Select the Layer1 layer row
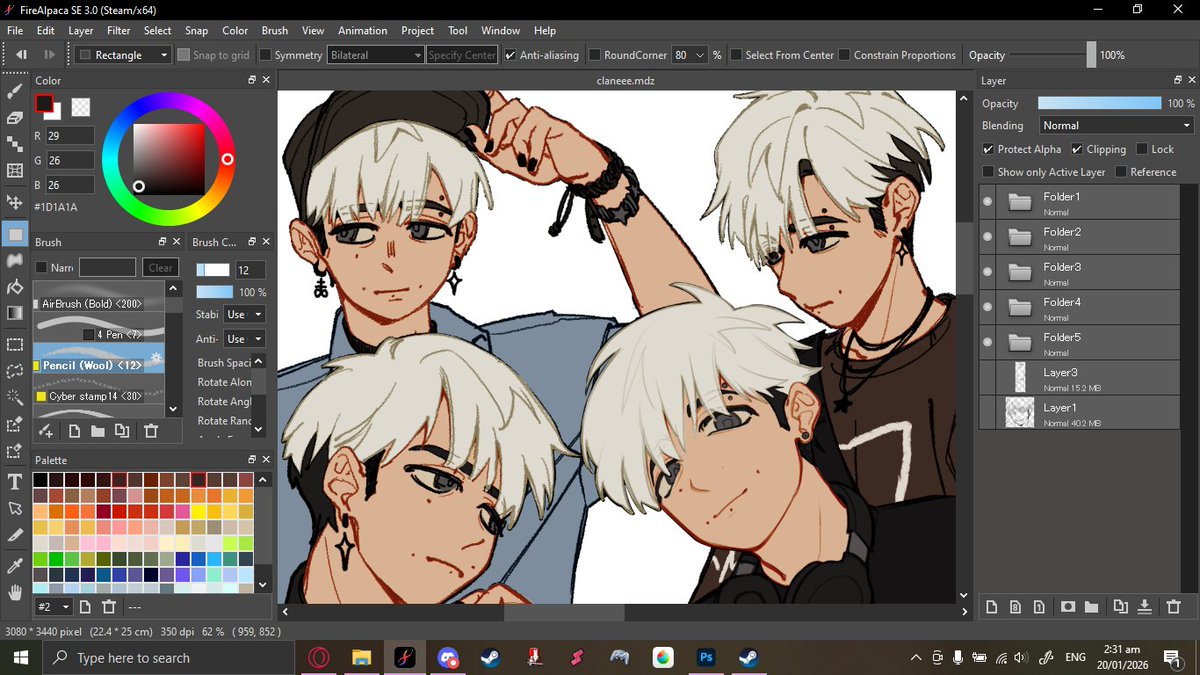1200x675 pixels. [x=1080, y=412]
